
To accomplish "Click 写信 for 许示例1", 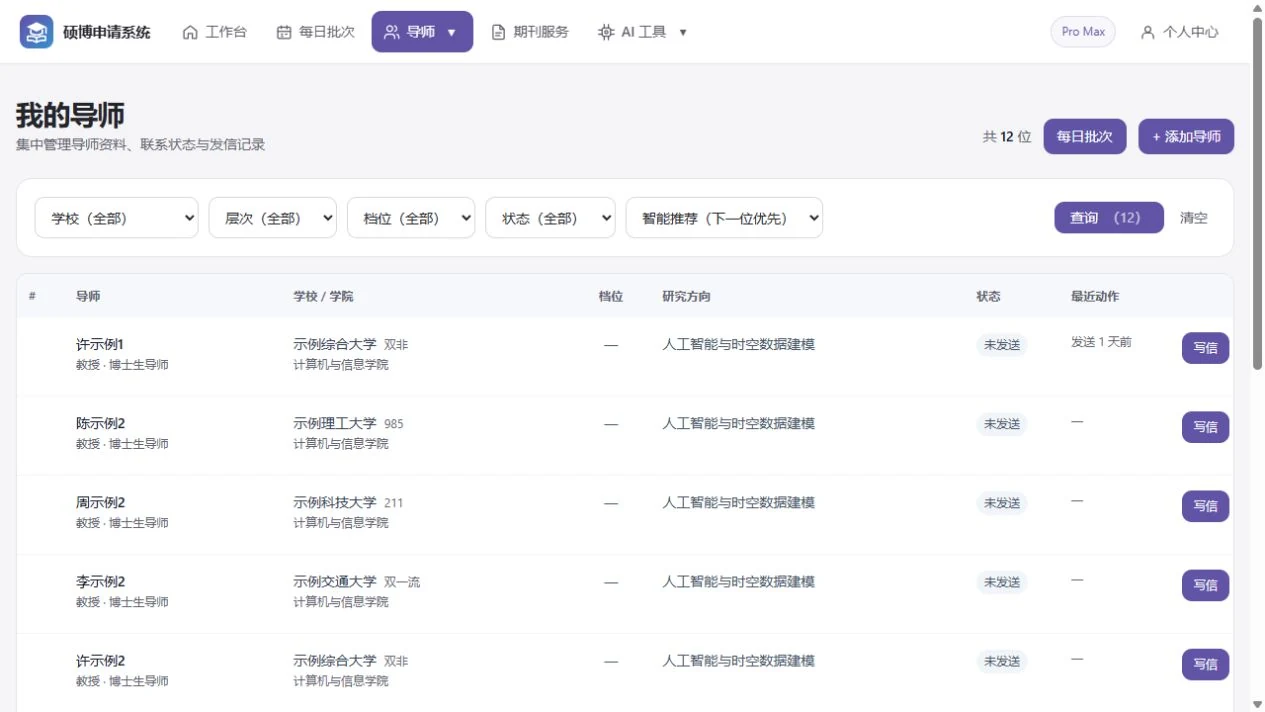I will tap(1205, 348).
